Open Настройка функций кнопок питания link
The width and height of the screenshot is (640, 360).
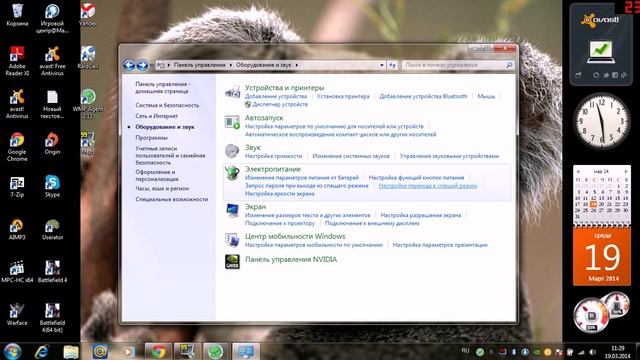click(x=416, y=178)
